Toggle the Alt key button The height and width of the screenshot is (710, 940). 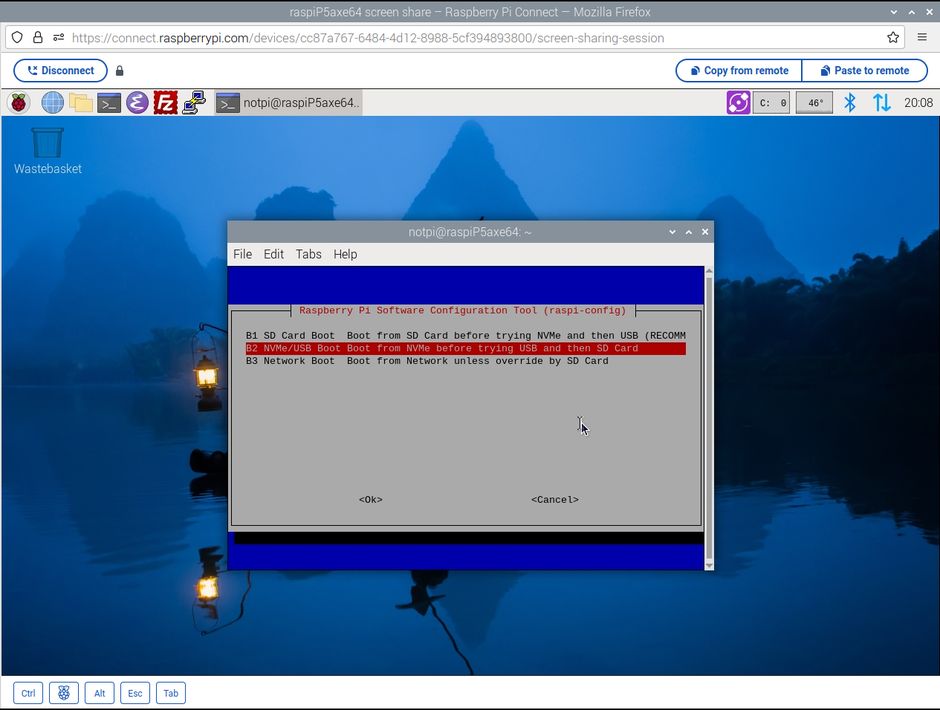point(100,693)
